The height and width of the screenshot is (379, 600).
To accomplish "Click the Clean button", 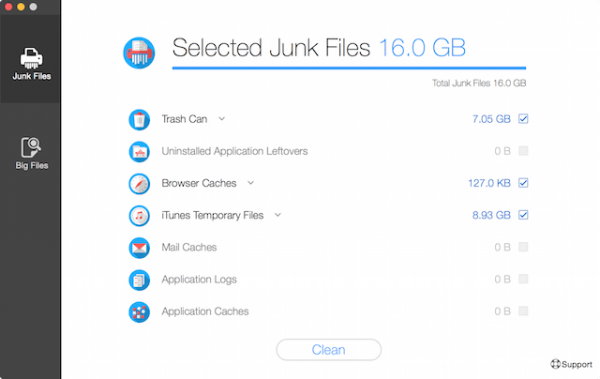I will click(x=329, y=350).
